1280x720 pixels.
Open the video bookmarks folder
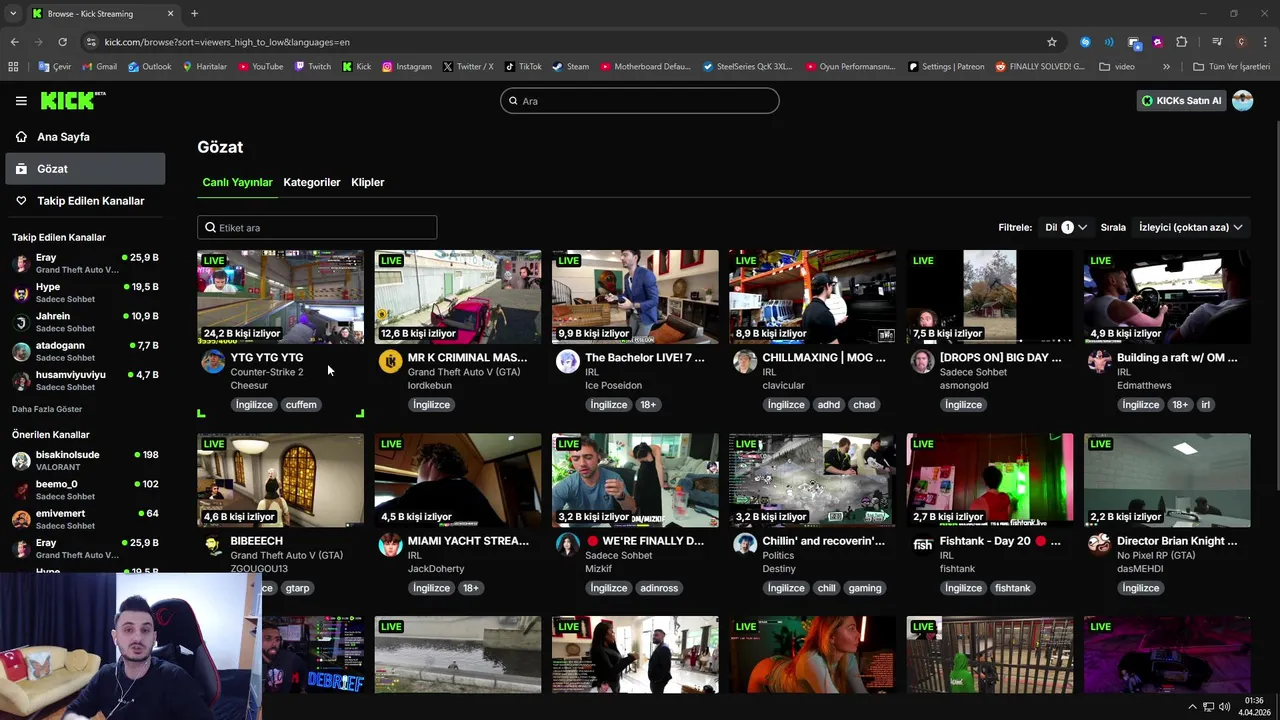click(x=1117, y=67)
